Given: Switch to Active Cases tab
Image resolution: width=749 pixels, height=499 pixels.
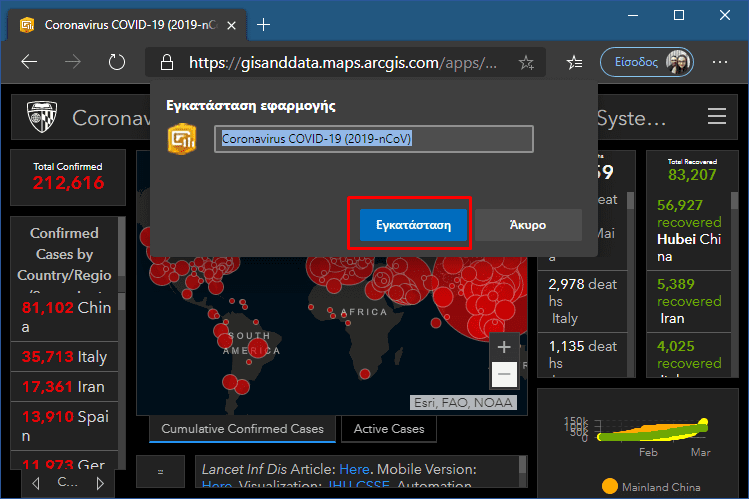Looking at the screenshot, I should click(x=389, y=429).
